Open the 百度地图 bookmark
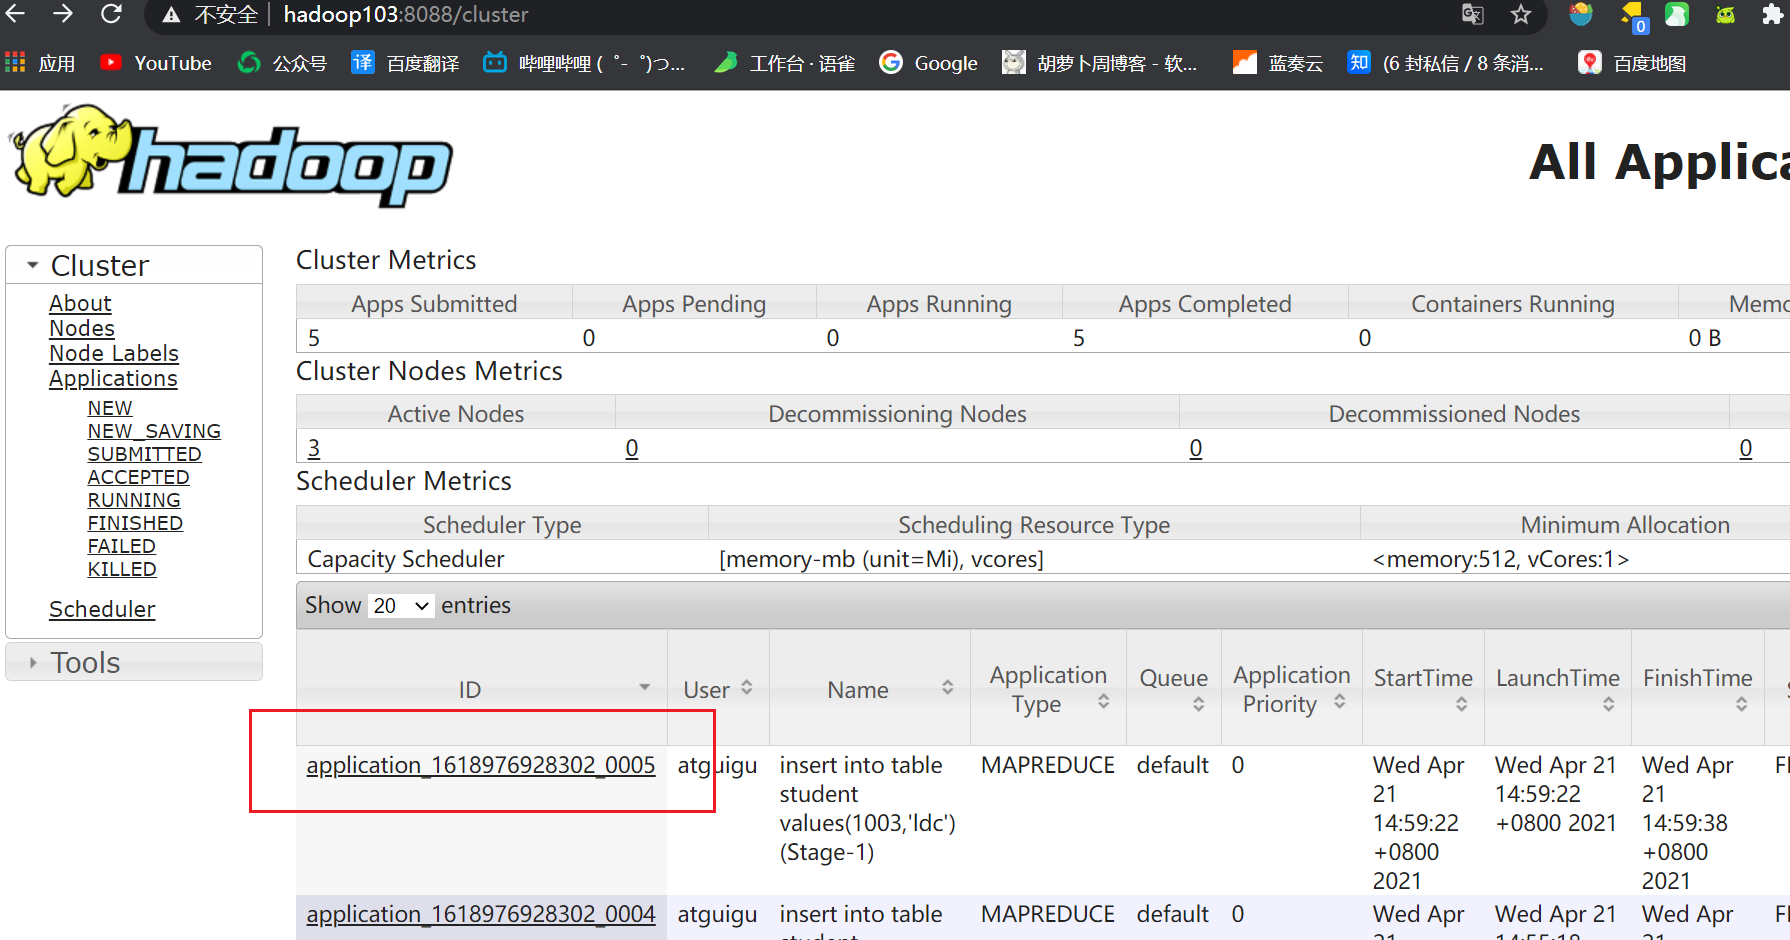 point(1632,63)
